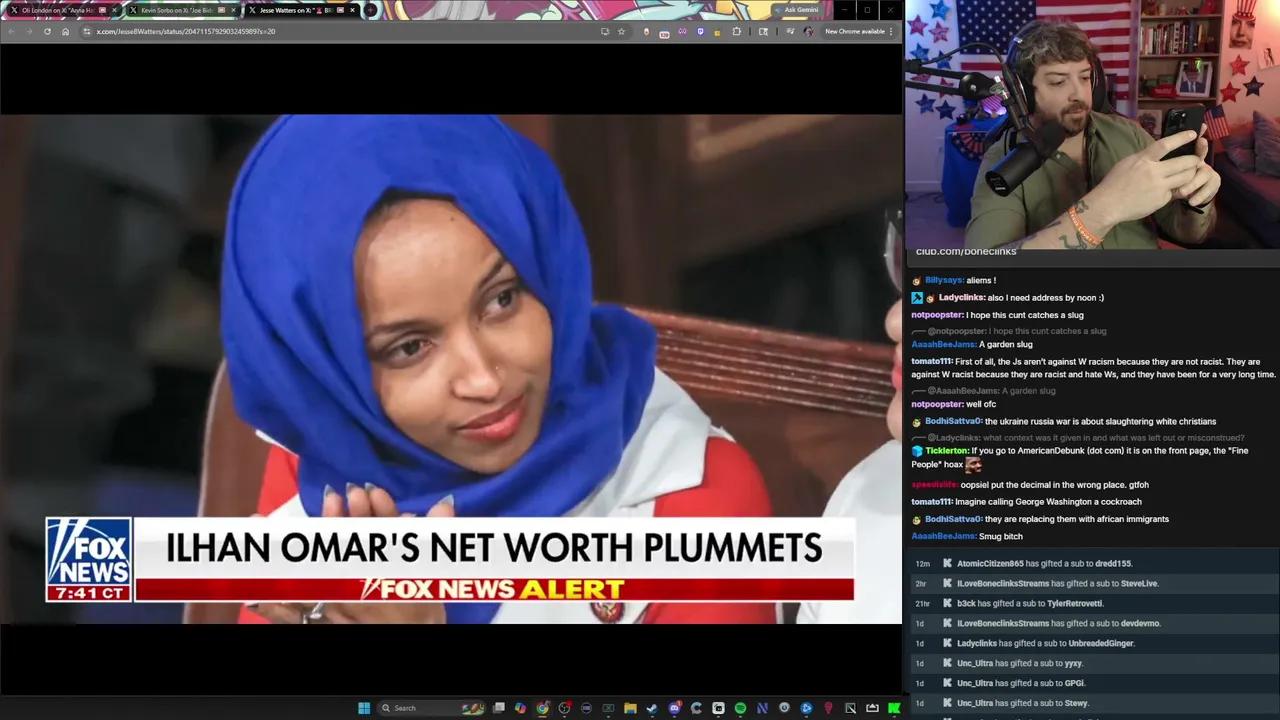Open the Windows Start menu

point(364,708)
